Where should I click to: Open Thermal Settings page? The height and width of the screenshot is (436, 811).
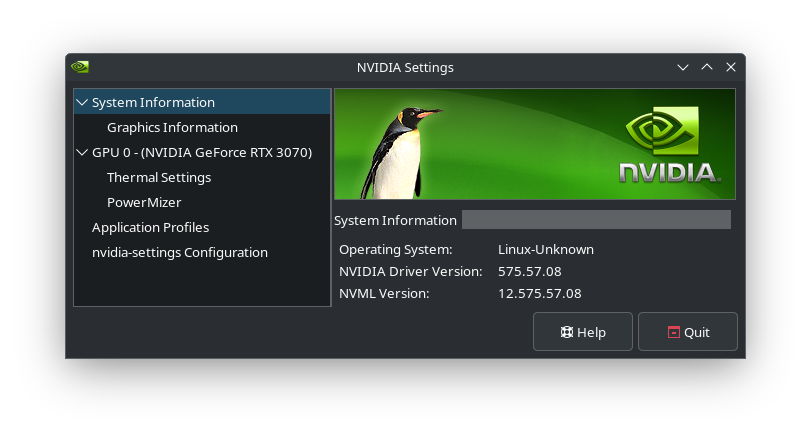202,177
